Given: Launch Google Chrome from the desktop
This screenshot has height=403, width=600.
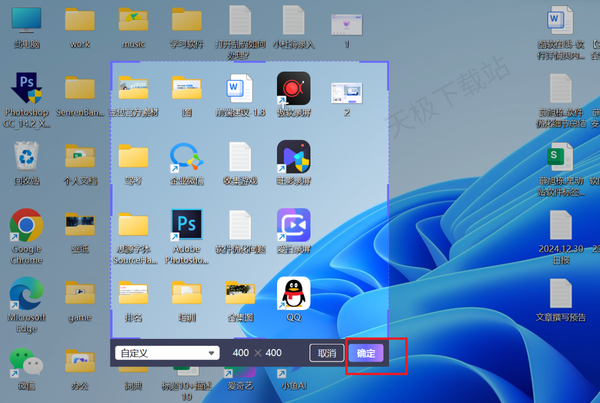Looking at the screenshot, I should click(x=26, y=225).
